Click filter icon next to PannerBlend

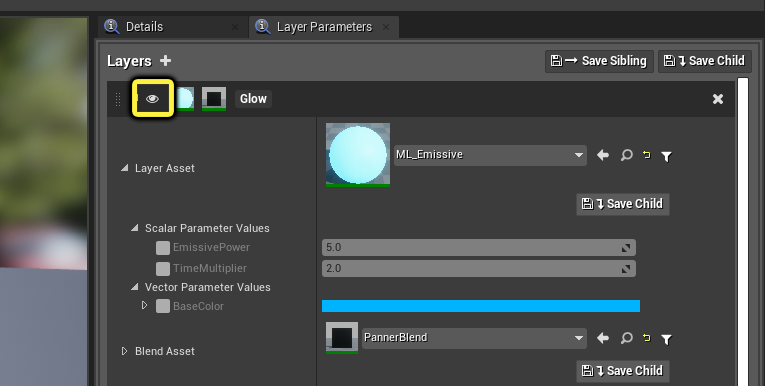[x=666, y=339]
